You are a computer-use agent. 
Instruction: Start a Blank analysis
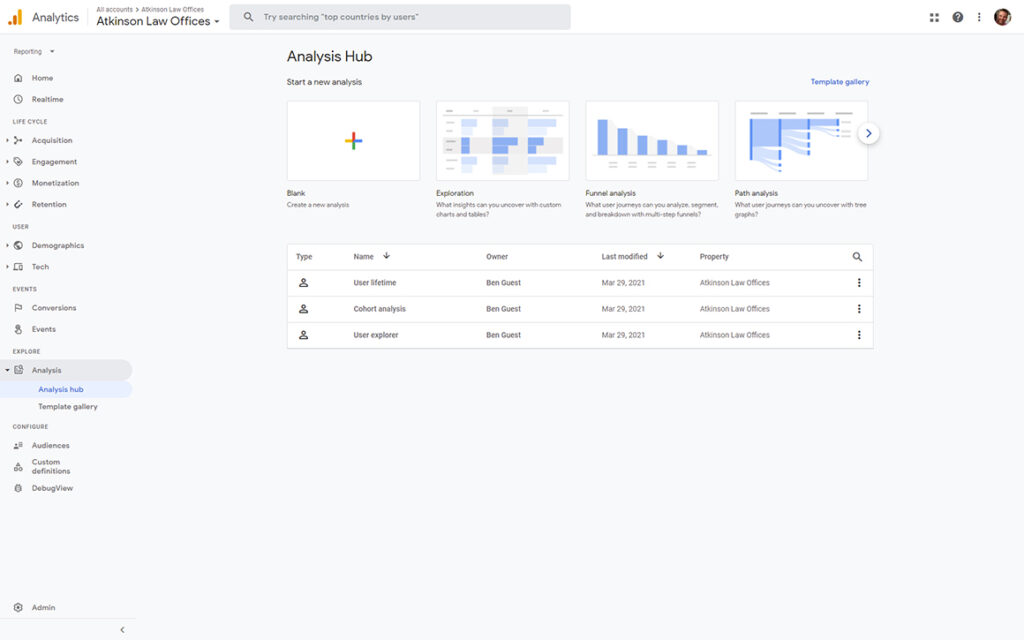click(x=353, y=140)
